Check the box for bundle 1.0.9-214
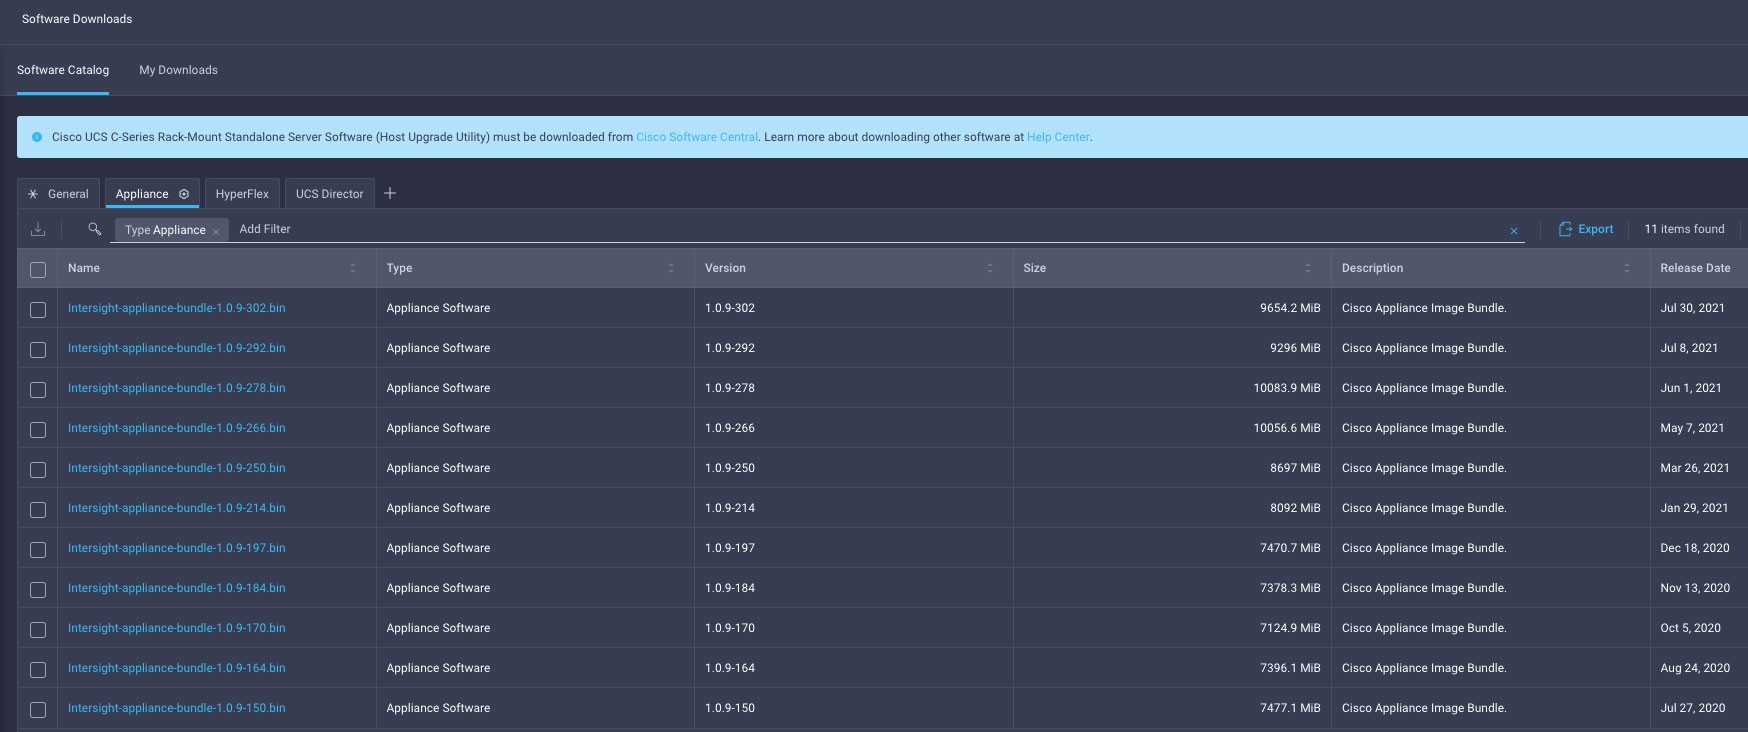This screenshot has height=732, width=1748. pos(38,509)
